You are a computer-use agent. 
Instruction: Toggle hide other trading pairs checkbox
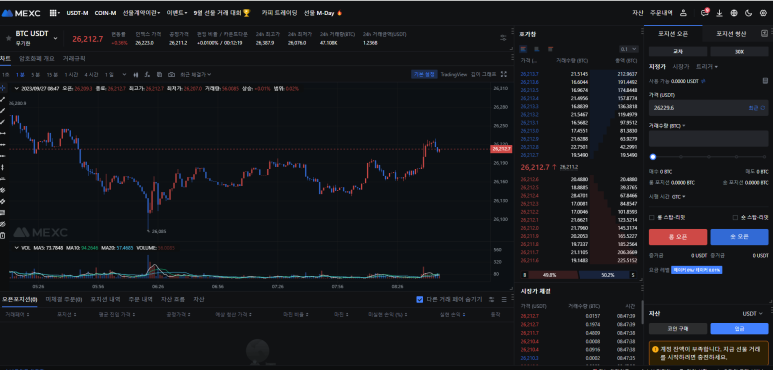[420, 299]
